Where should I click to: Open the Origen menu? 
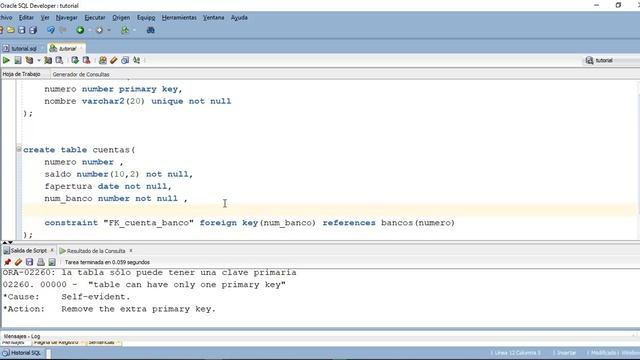click(x=121, y=18)
